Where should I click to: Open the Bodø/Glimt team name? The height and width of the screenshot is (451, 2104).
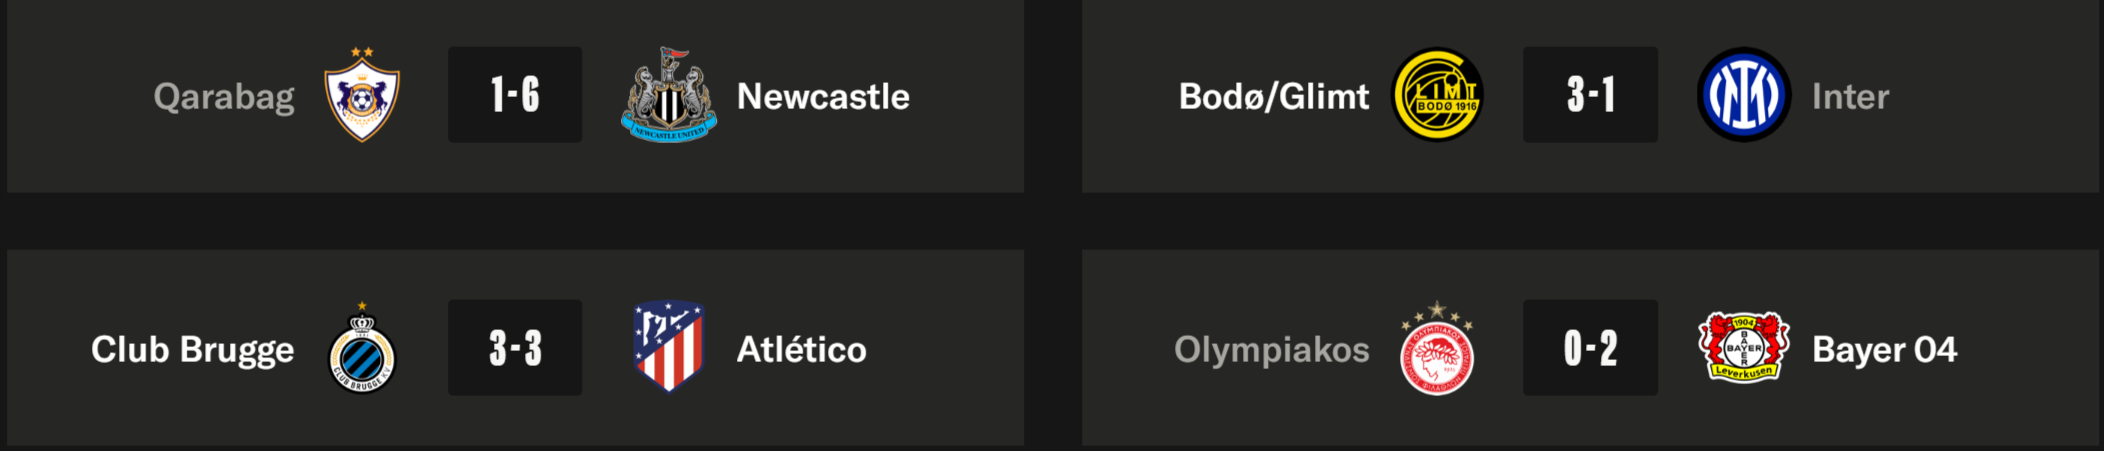coord(1273,97)
